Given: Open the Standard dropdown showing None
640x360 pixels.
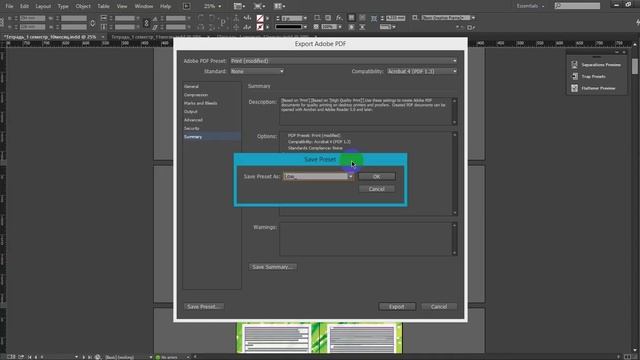Looking at the screenshot, I should (x=257, y=71).
